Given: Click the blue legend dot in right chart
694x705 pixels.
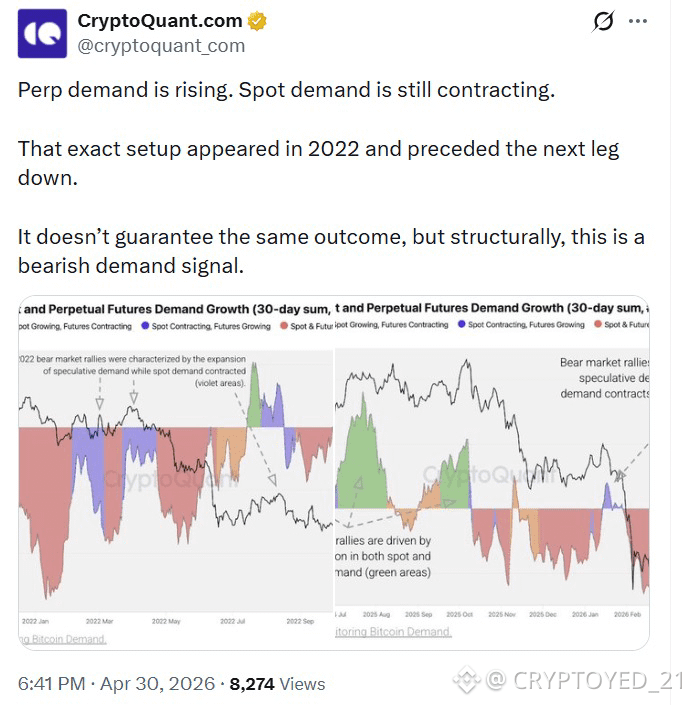Looking at the screenshot, I should coord(462,324).
